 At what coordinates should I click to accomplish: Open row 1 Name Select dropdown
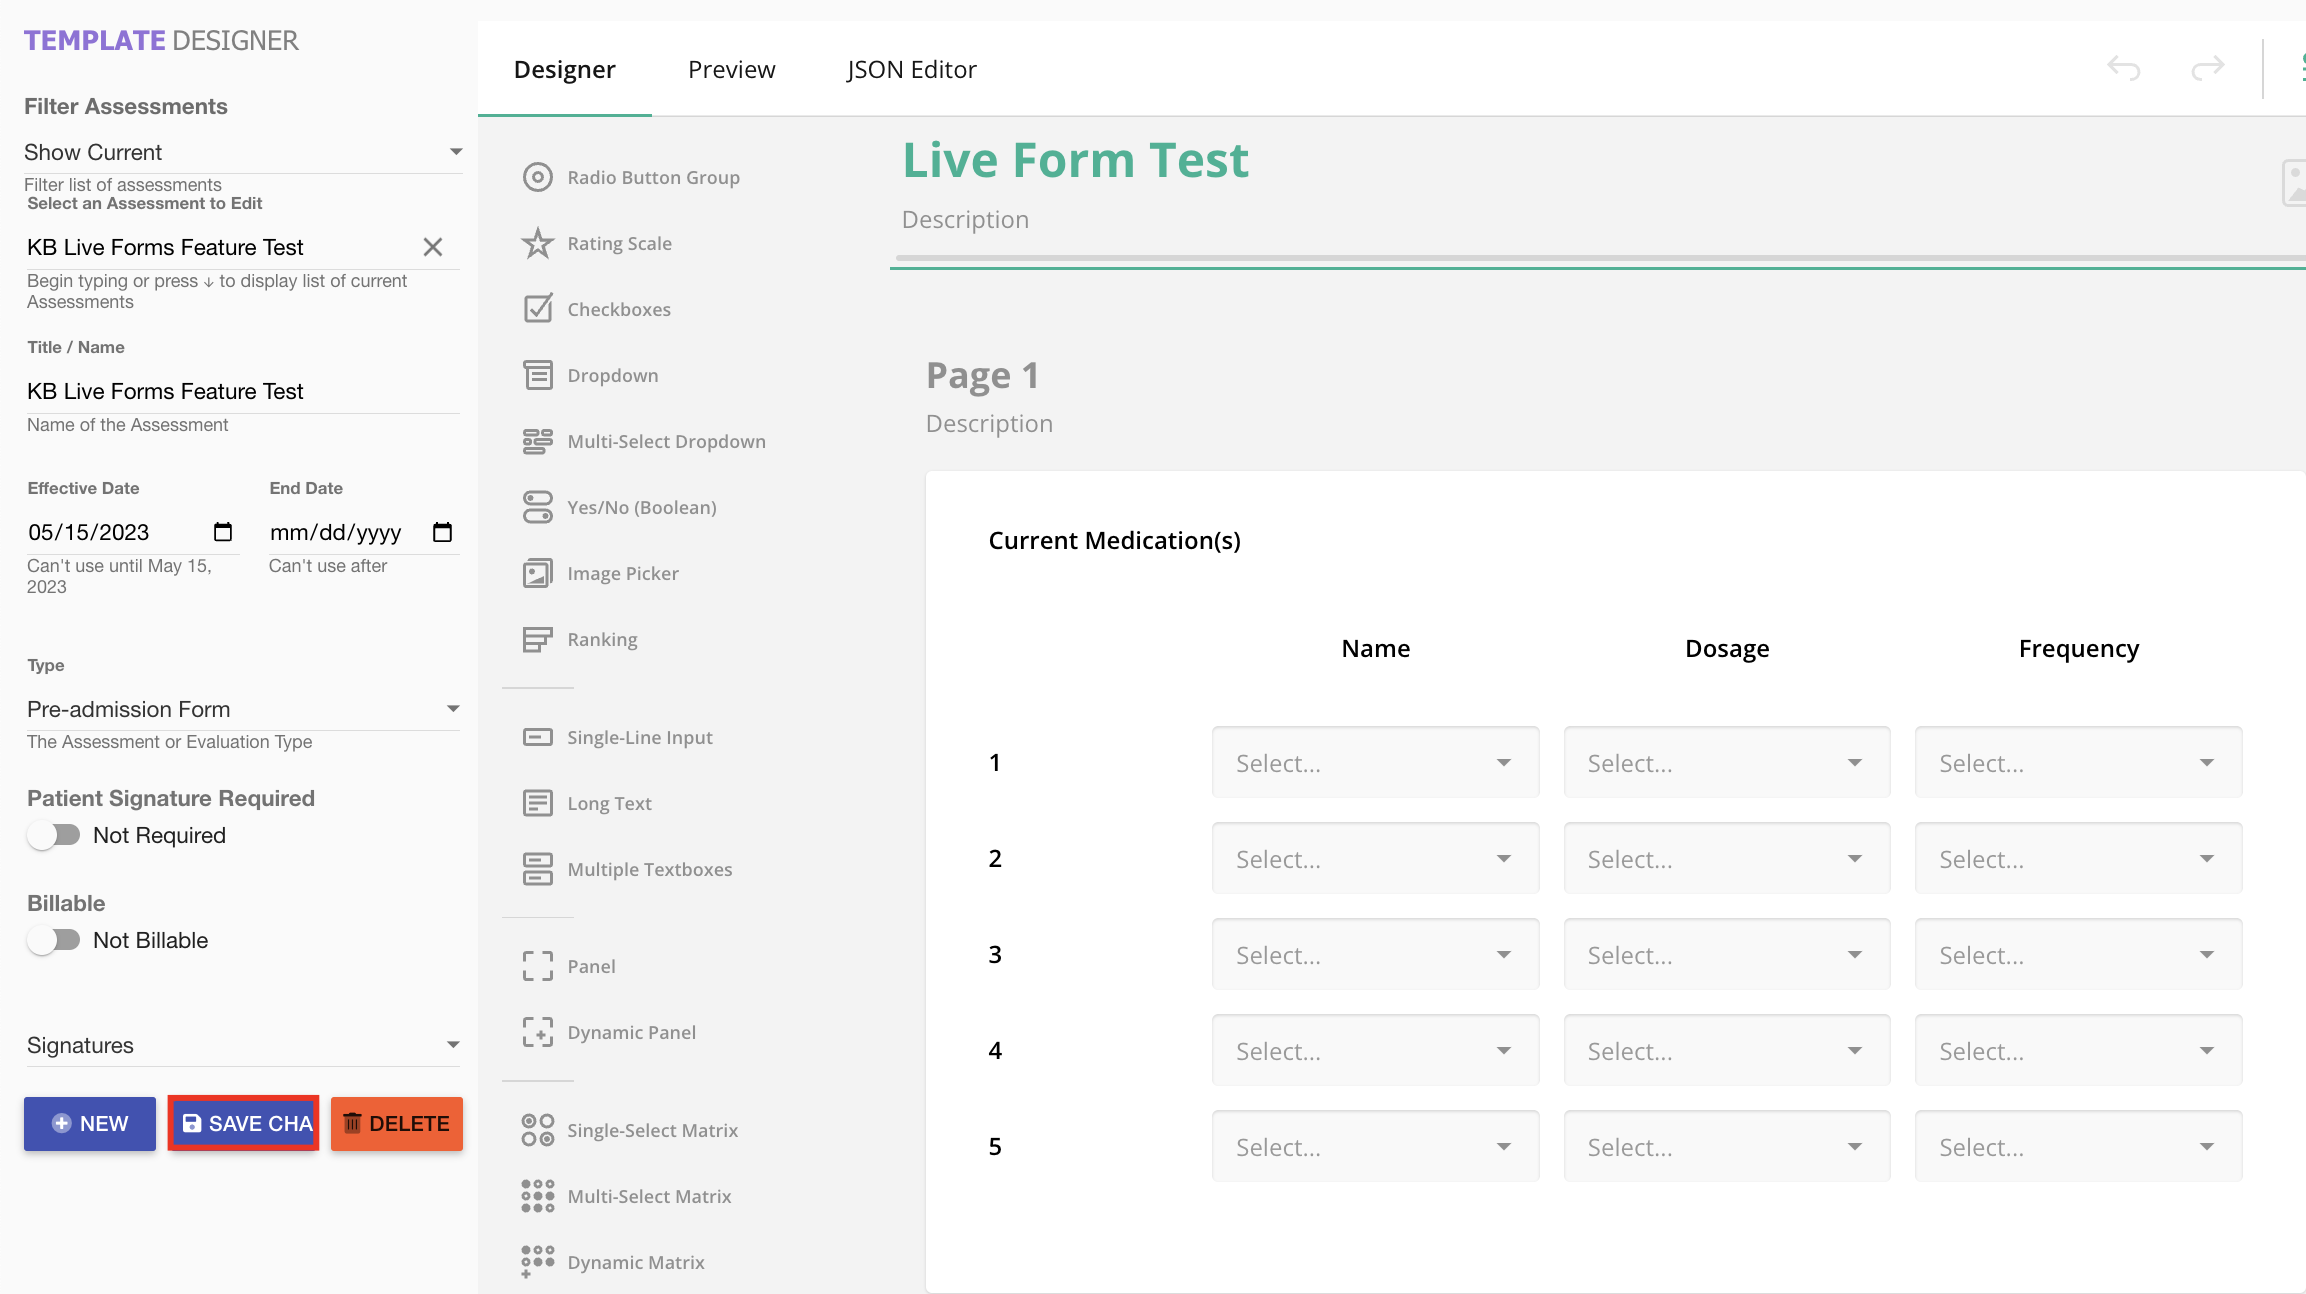[1375, 763]
